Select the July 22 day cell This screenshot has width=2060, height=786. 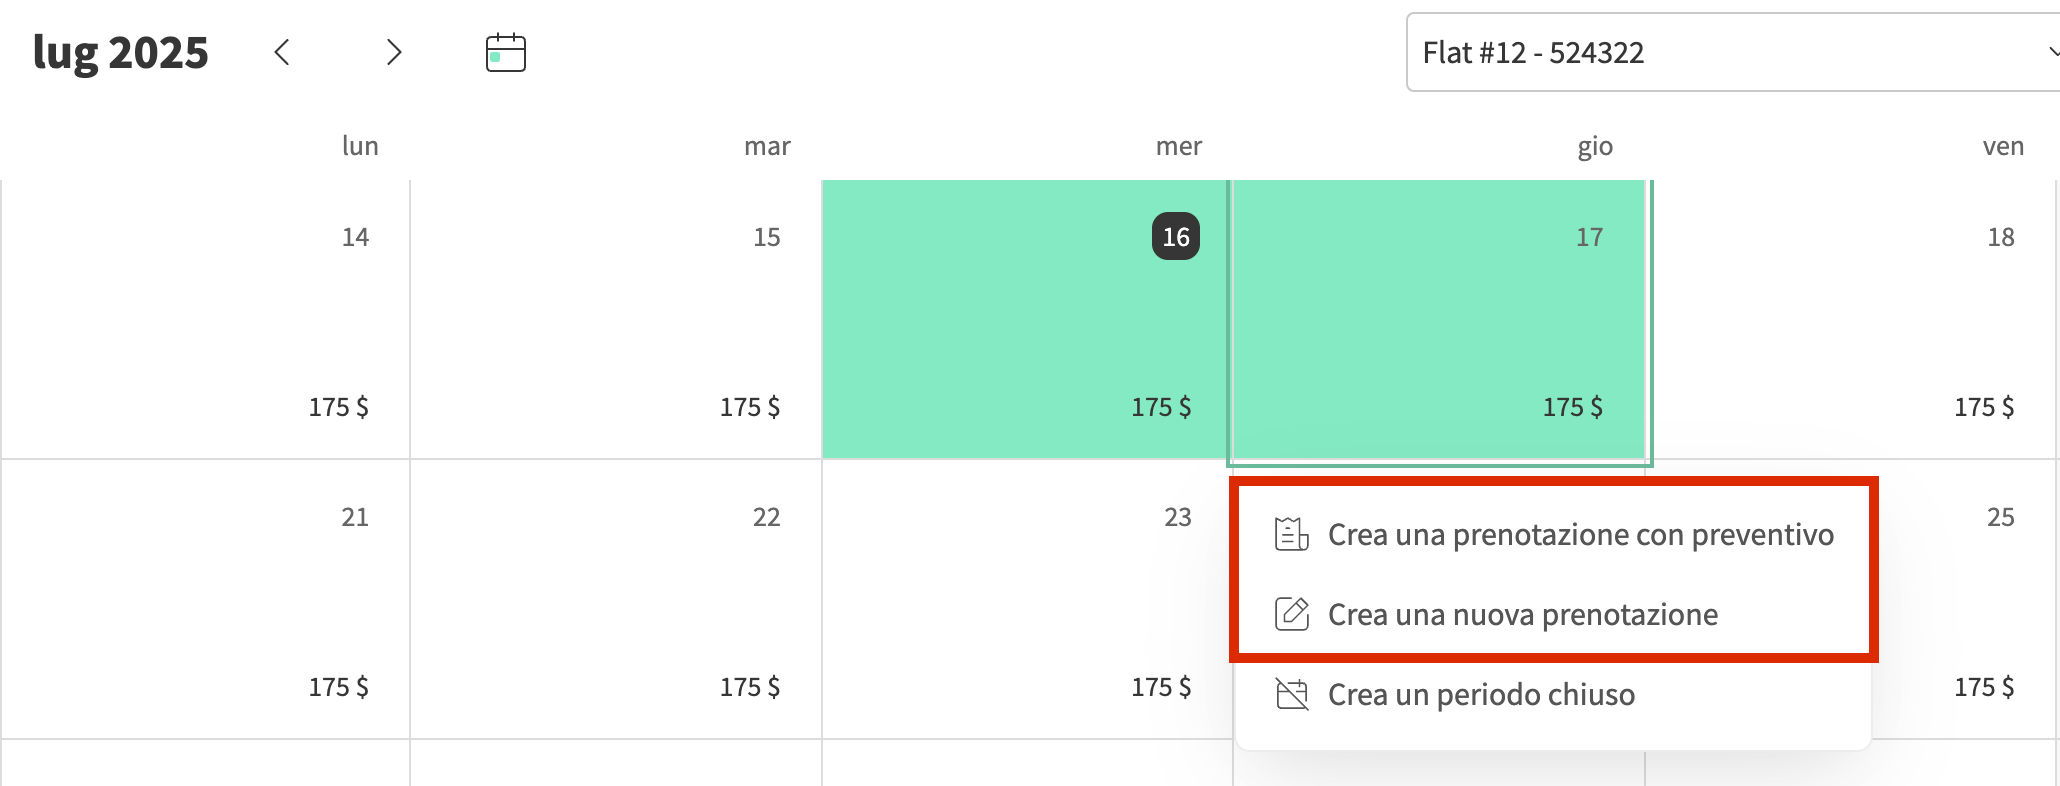click(616, 600)
